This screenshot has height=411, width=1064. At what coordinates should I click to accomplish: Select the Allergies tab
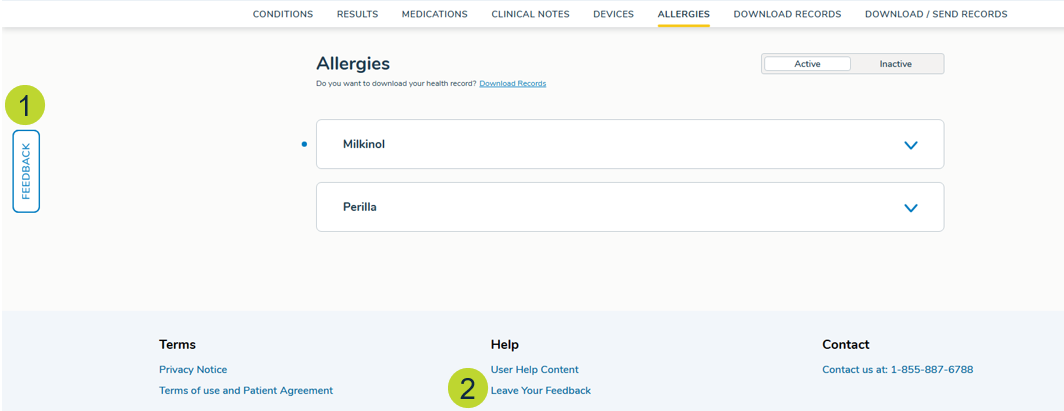click(683, 14)
